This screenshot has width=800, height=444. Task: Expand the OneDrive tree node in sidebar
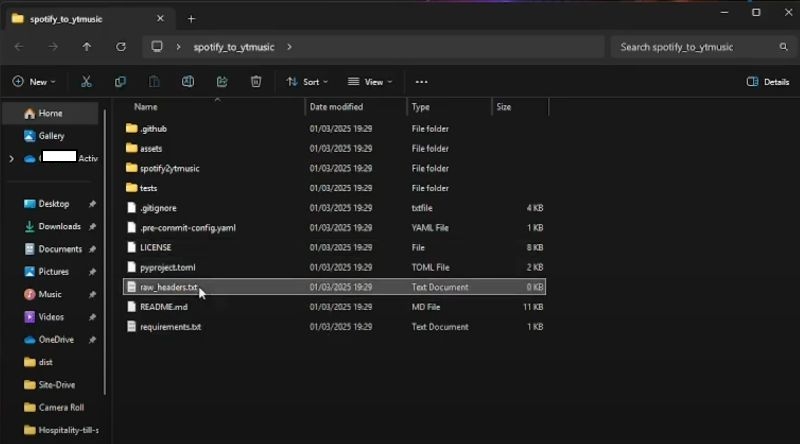11,158
